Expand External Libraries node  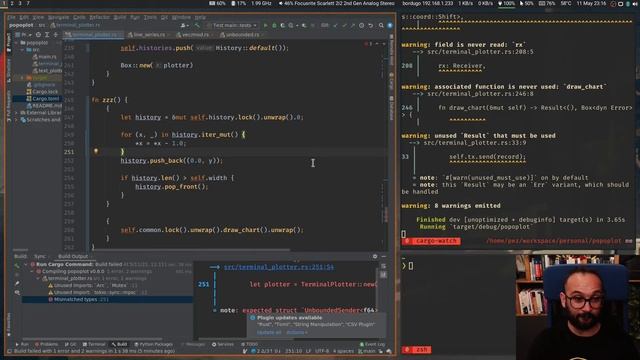point(17,113)
